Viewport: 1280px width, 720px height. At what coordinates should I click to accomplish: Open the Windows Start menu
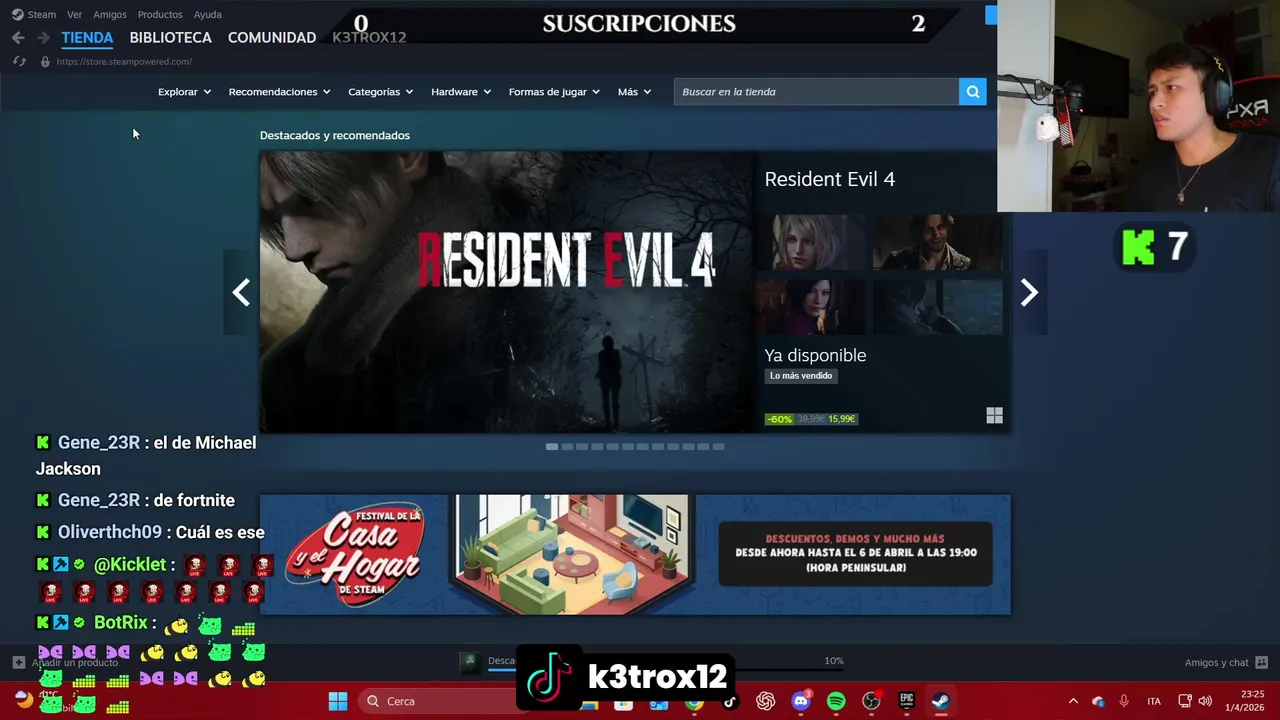[338, 701]
